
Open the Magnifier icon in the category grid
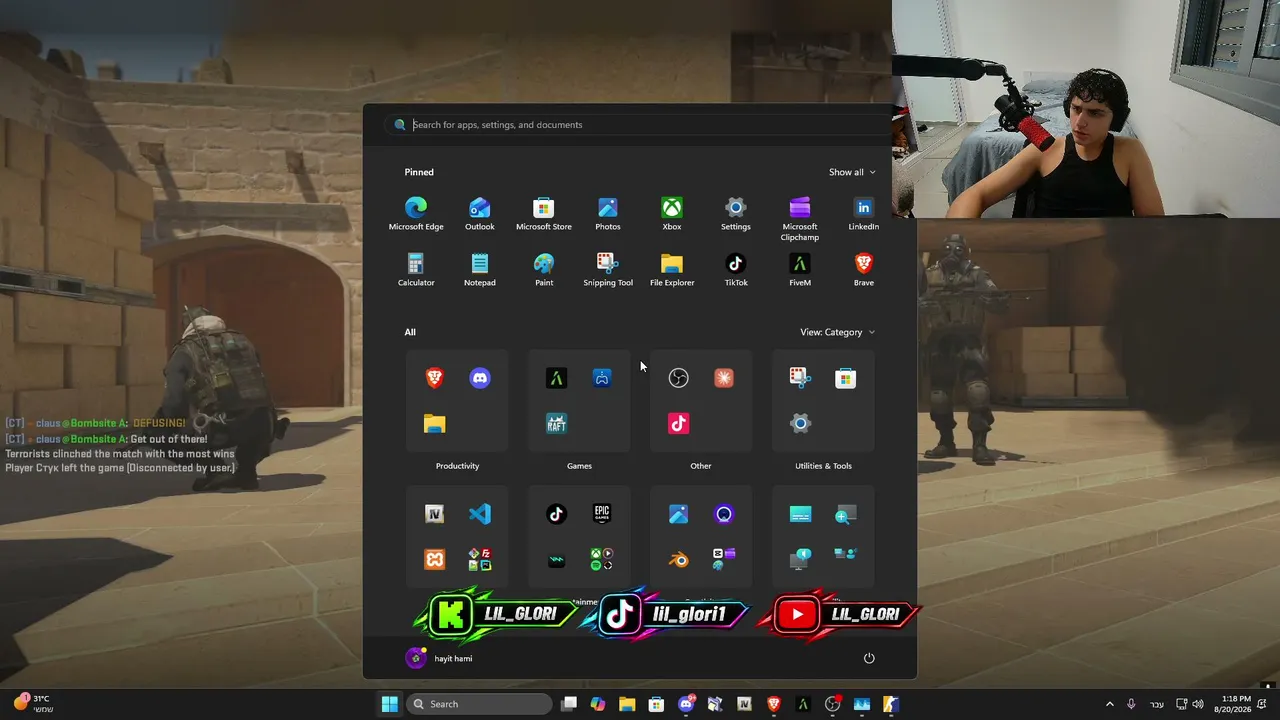click(845, 514)
